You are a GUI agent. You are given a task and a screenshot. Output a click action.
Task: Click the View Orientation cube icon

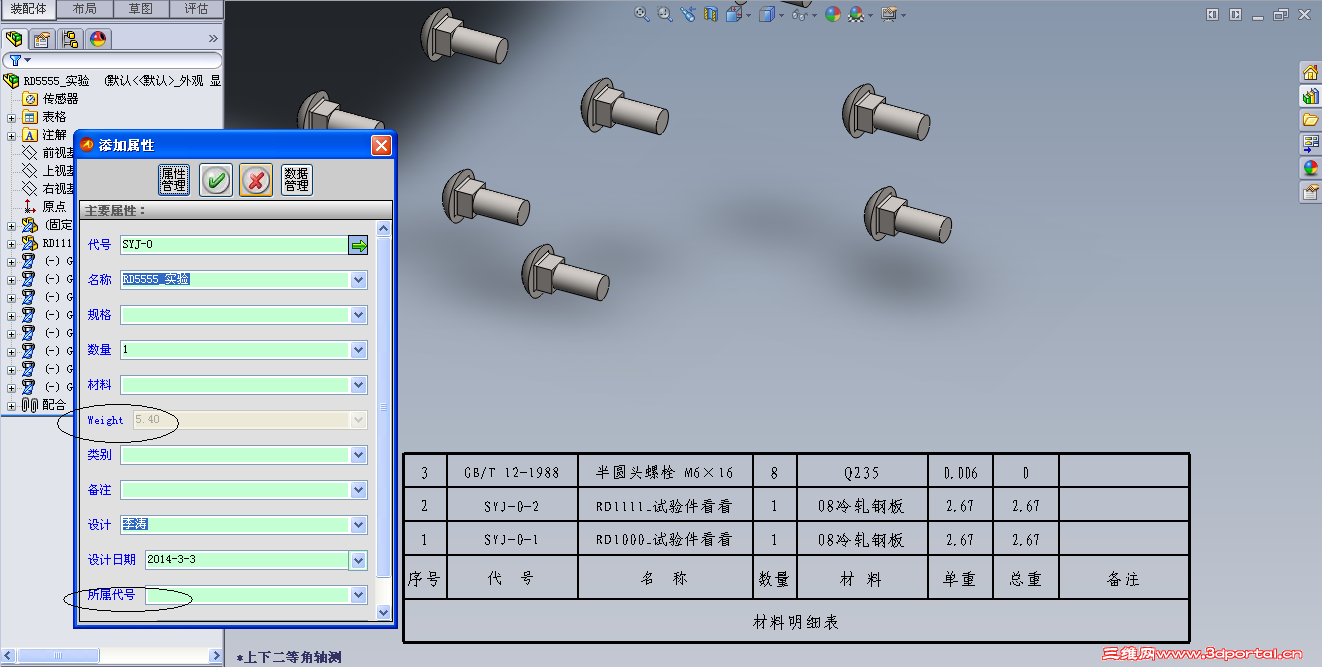(x=734, y=14)
